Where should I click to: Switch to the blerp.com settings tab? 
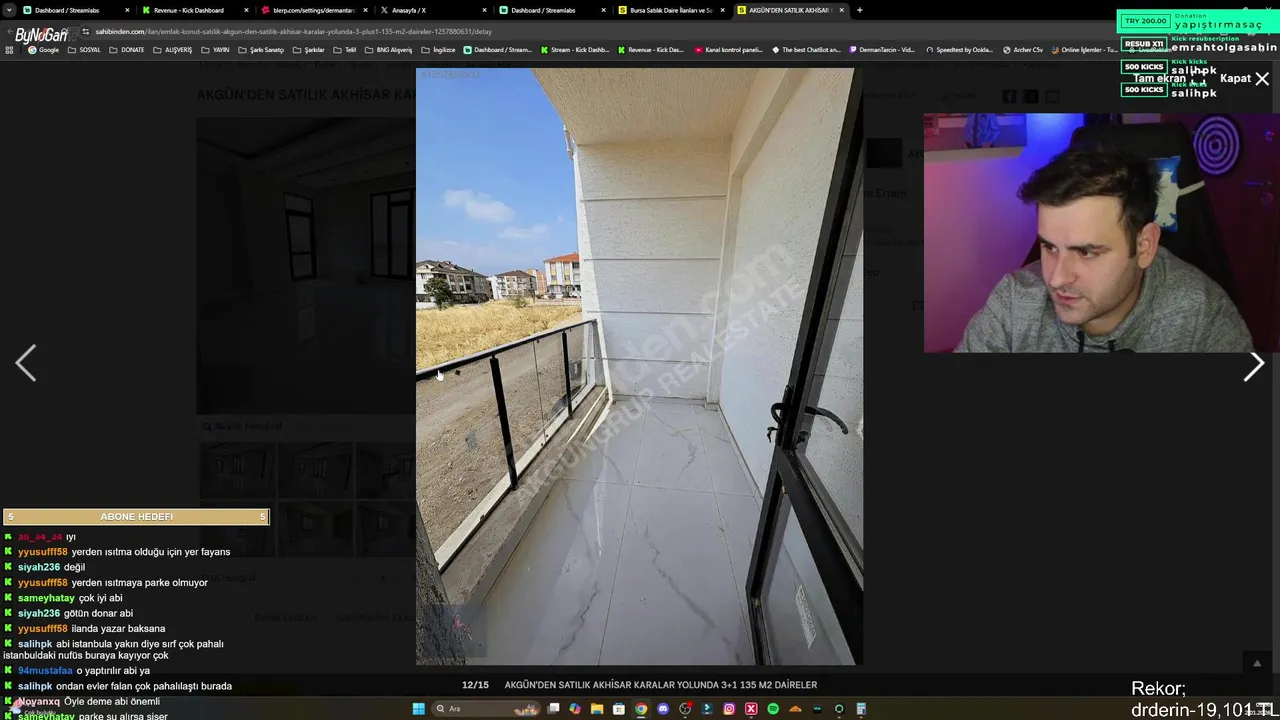(315, 10)
